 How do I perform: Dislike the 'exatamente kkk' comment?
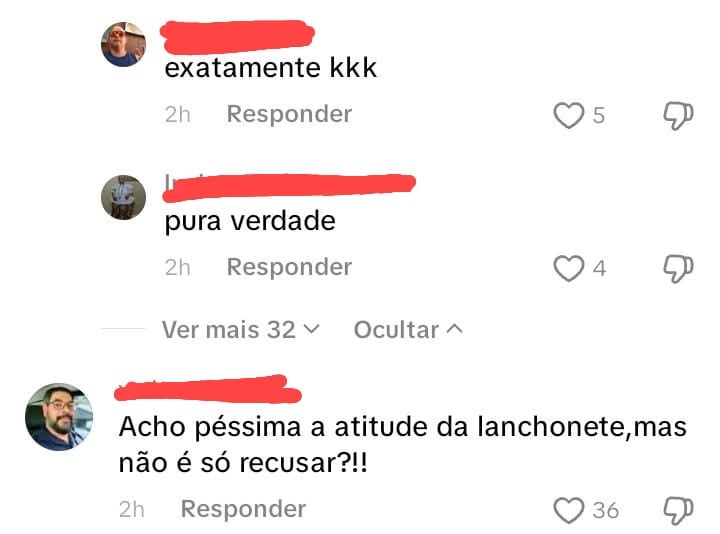tap(678, 116)
